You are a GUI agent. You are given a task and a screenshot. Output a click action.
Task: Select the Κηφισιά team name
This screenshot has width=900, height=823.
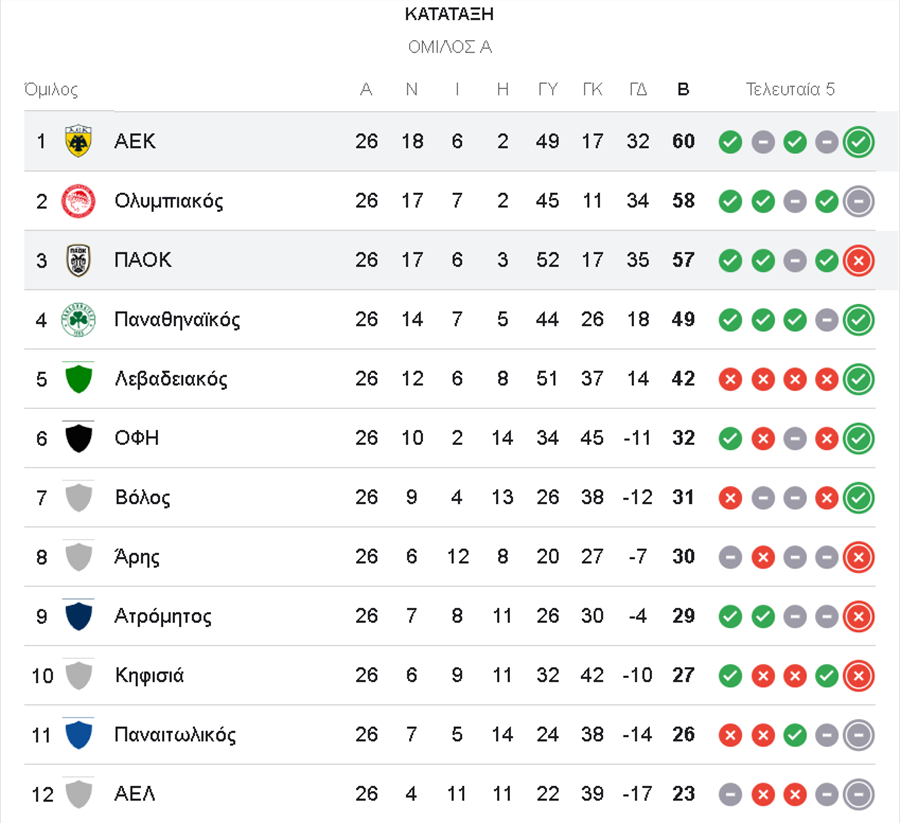(149, 676)
